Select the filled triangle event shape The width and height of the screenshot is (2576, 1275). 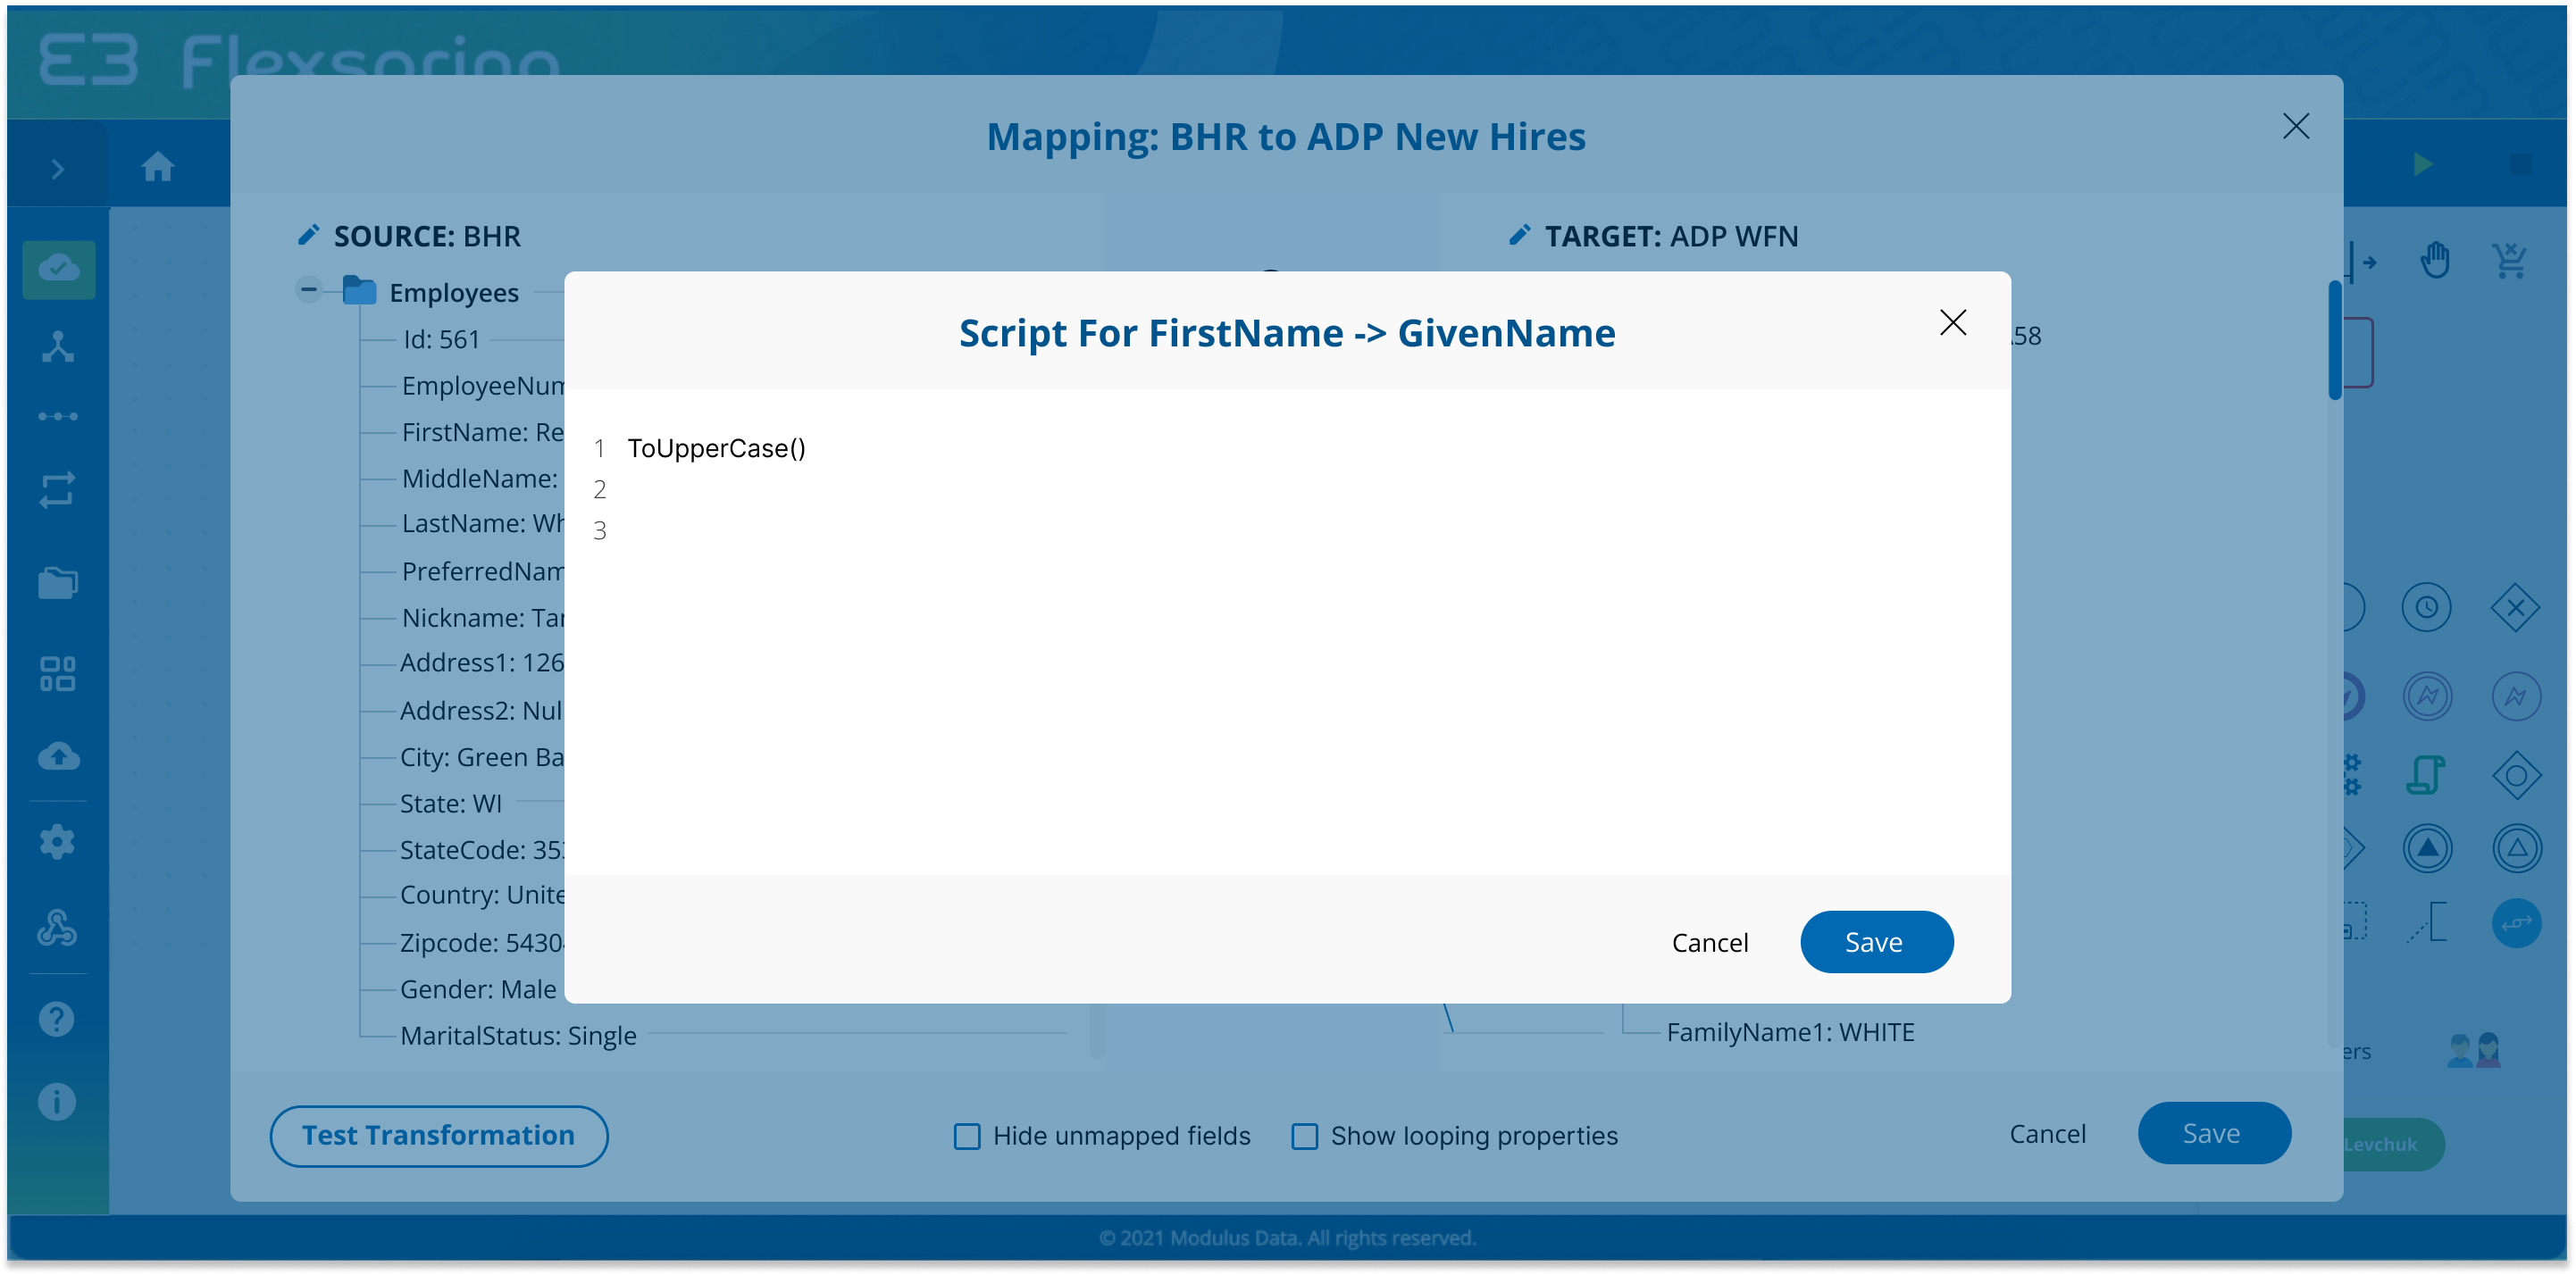(x=2427, y=849)
